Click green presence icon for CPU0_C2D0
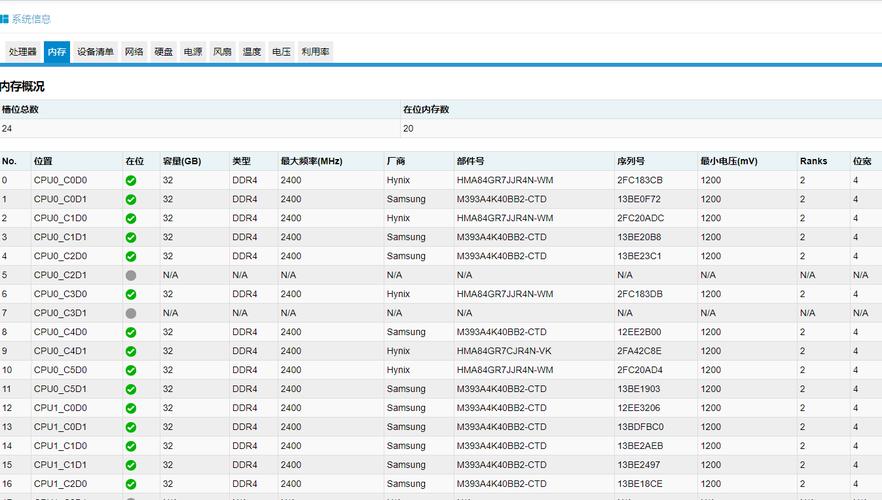Screen dimensions: 882x500 [130, 256]
